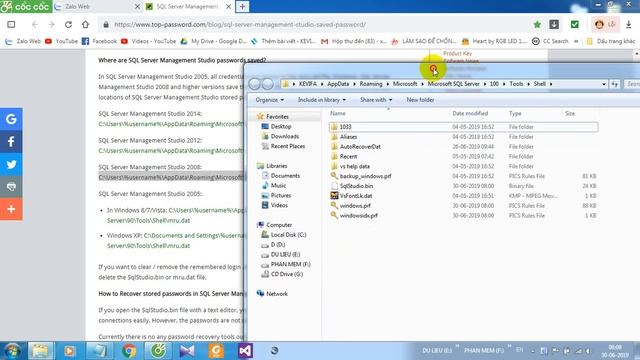640x360 pixels.
Task: Open the Windows Start button
Action: point(12,351)
